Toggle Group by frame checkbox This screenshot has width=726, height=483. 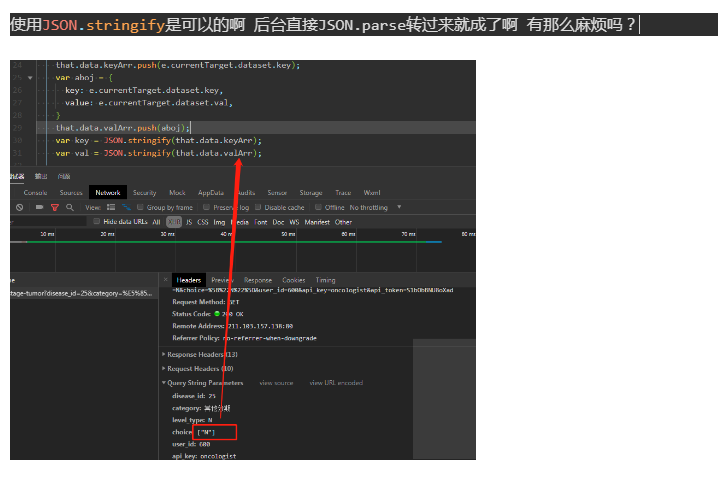pyautogui.click(x=140, y=207)
